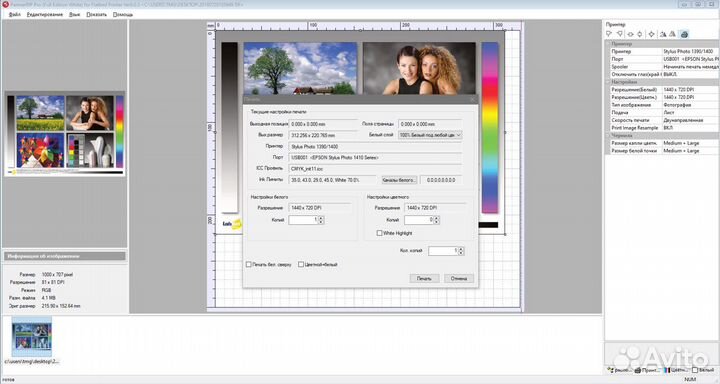Click the 'Информация об изображении' panel header
Screen dimensions: 720x384
[x=65, y=256]
